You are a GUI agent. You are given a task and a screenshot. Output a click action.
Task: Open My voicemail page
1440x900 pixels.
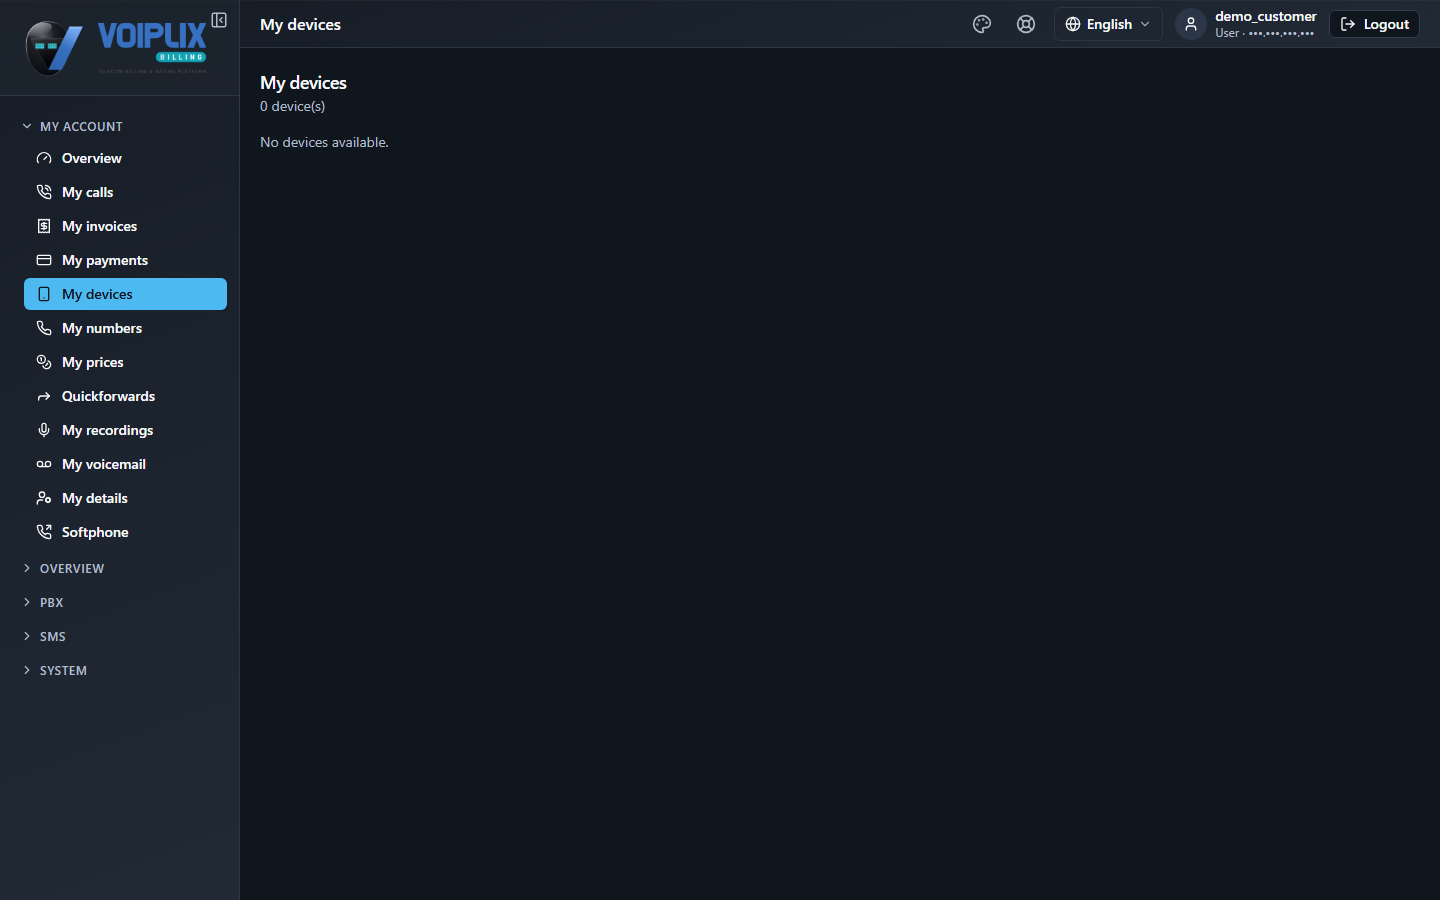tap(125, 464)
